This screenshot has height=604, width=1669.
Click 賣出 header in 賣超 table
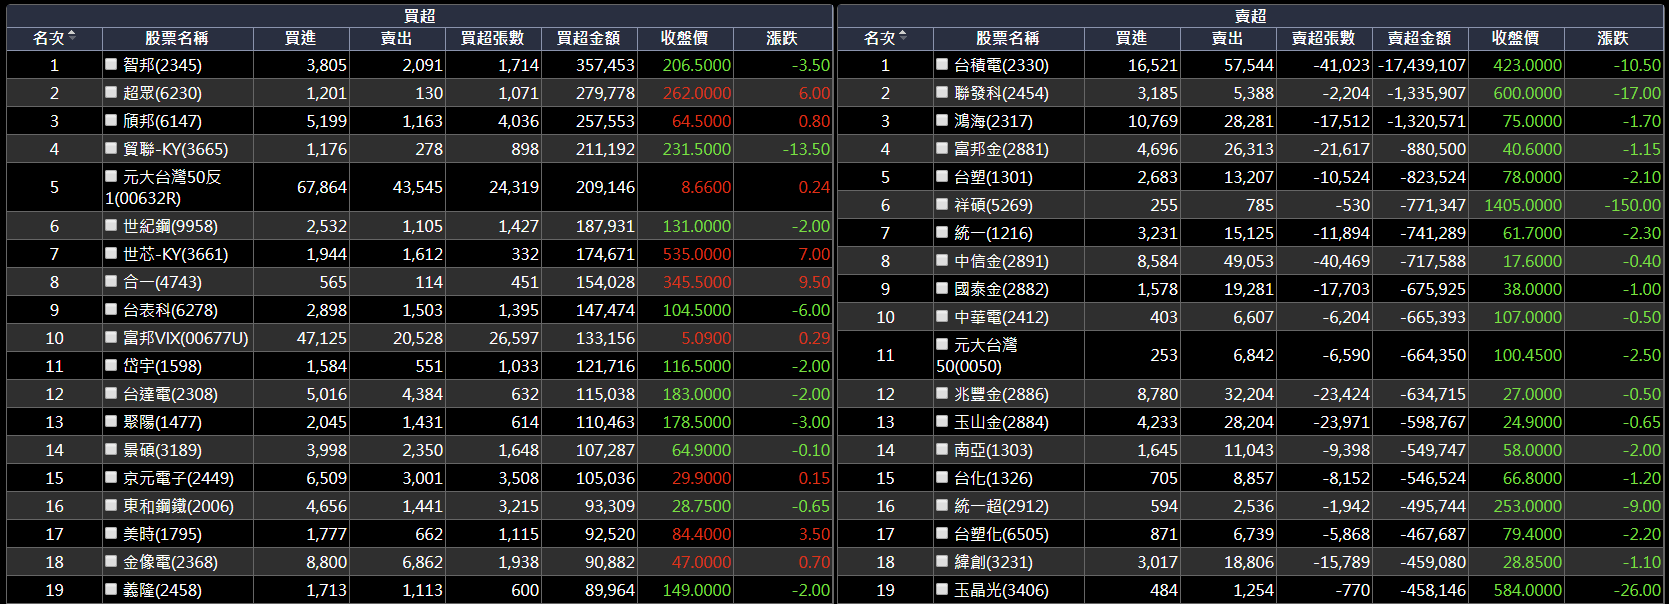(1227, 38)
